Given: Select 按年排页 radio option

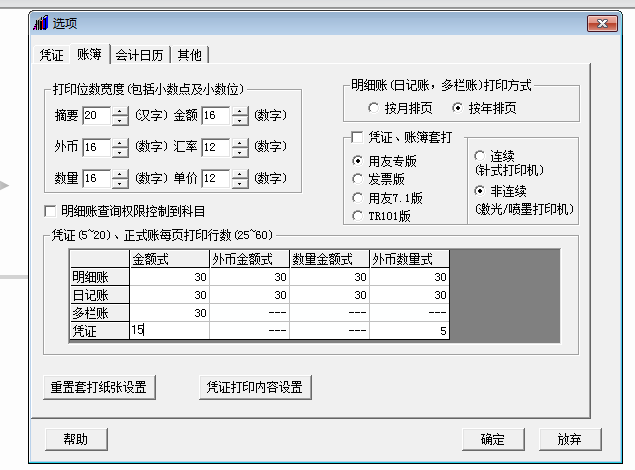Looking at the screenshot, I should 457,108.
